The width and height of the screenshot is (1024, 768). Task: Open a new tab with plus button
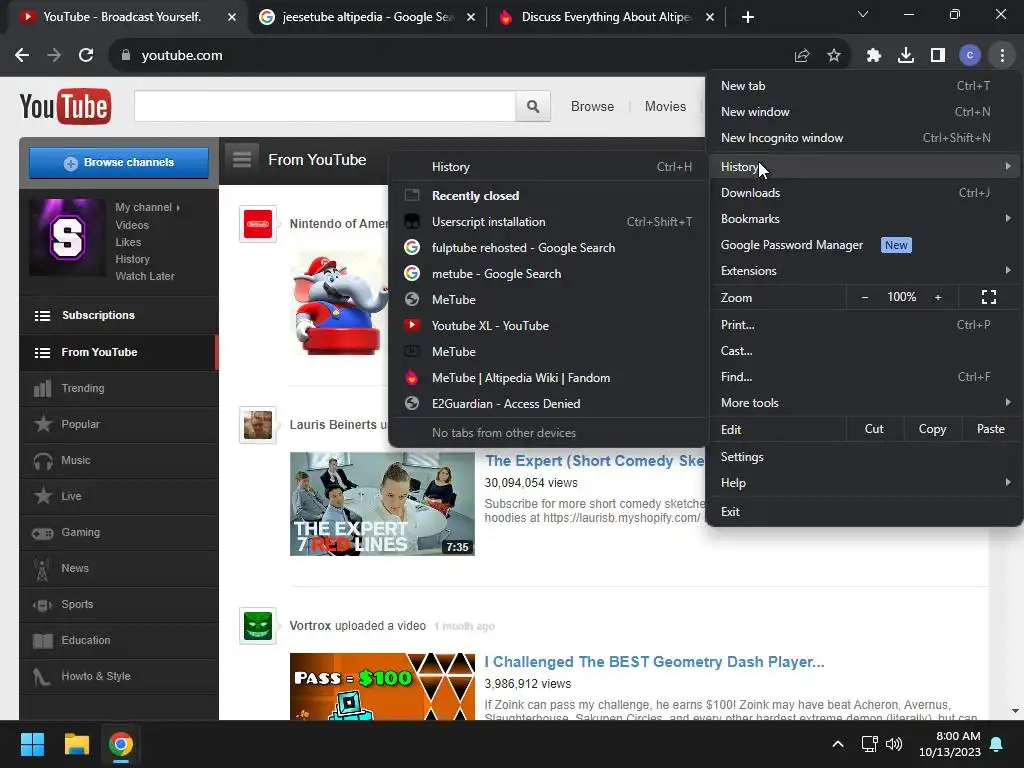pos(748,17)
